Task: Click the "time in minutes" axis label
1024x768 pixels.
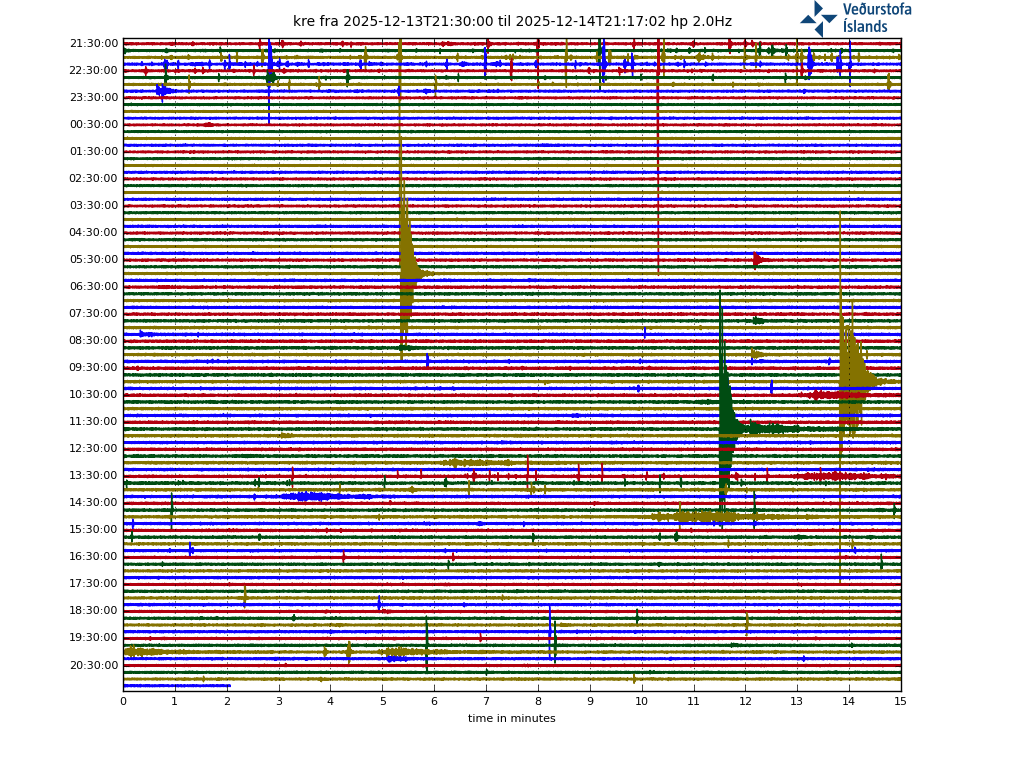Action: point(511,718)
